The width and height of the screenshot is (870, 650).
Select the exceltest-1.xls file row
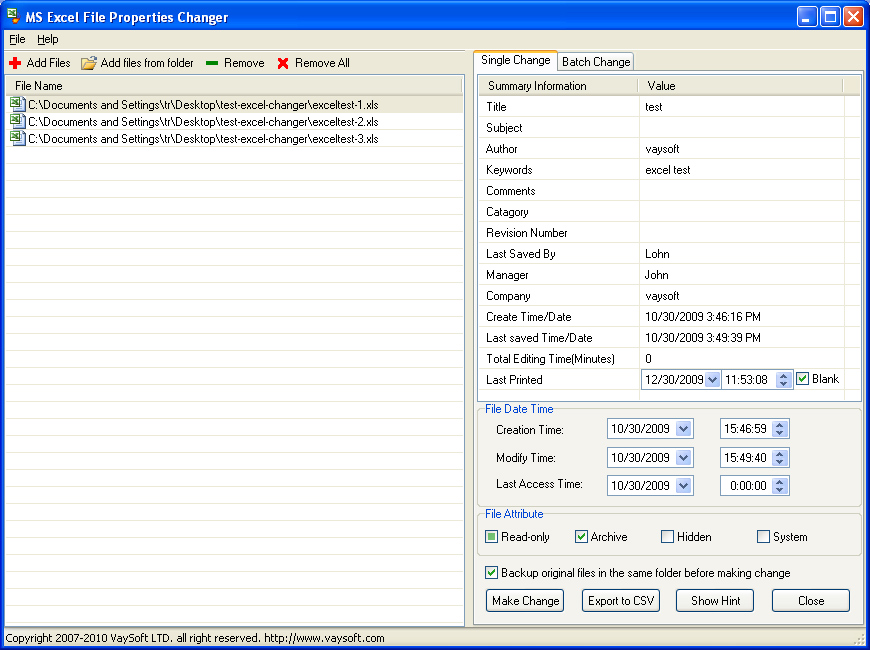click(x=234, y=104)
